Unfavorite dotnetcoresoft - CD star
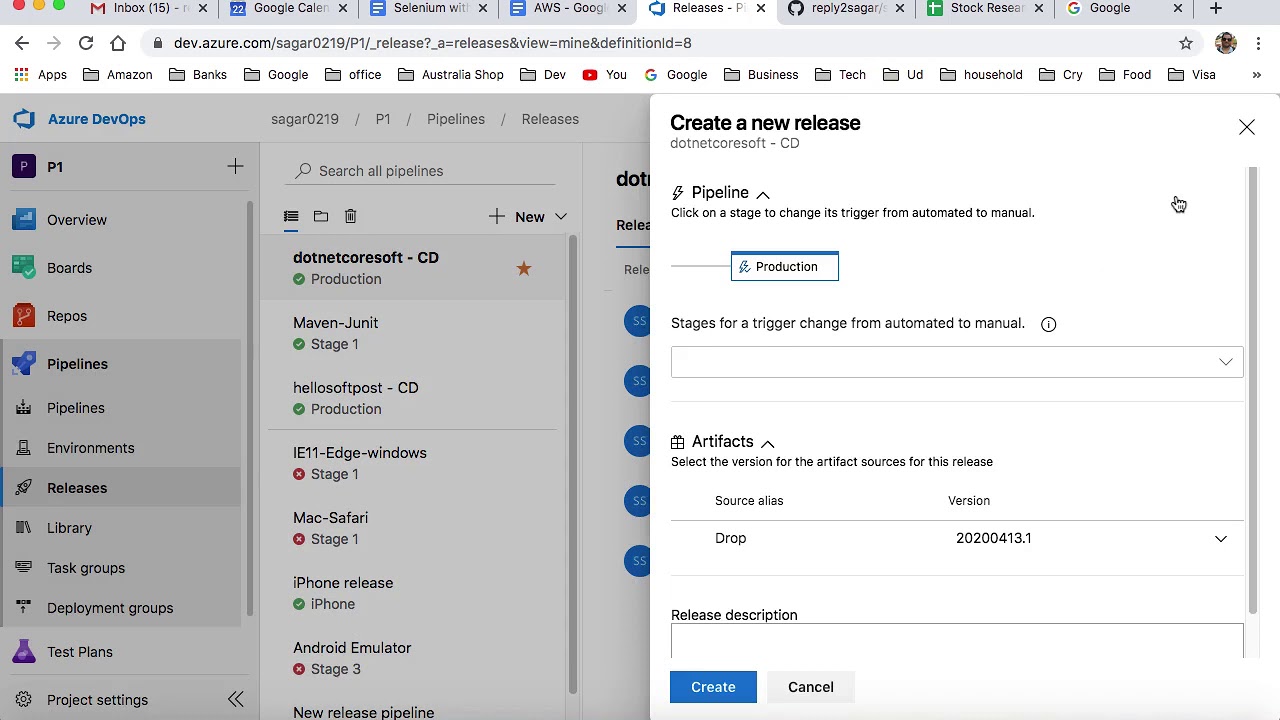The image size is (1280, 720). tap(524, 268)
